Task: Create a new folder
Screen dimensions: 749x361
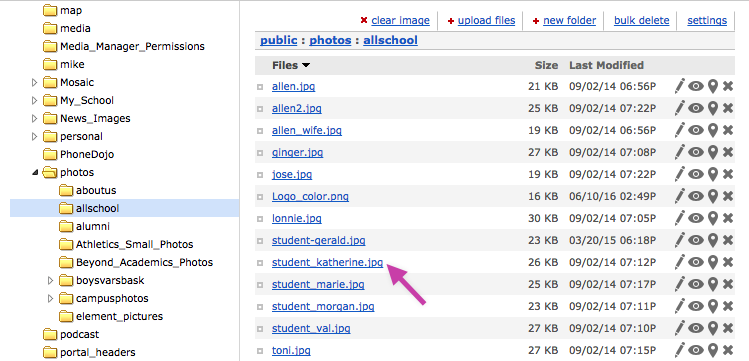Action: [x=569, y=21]
